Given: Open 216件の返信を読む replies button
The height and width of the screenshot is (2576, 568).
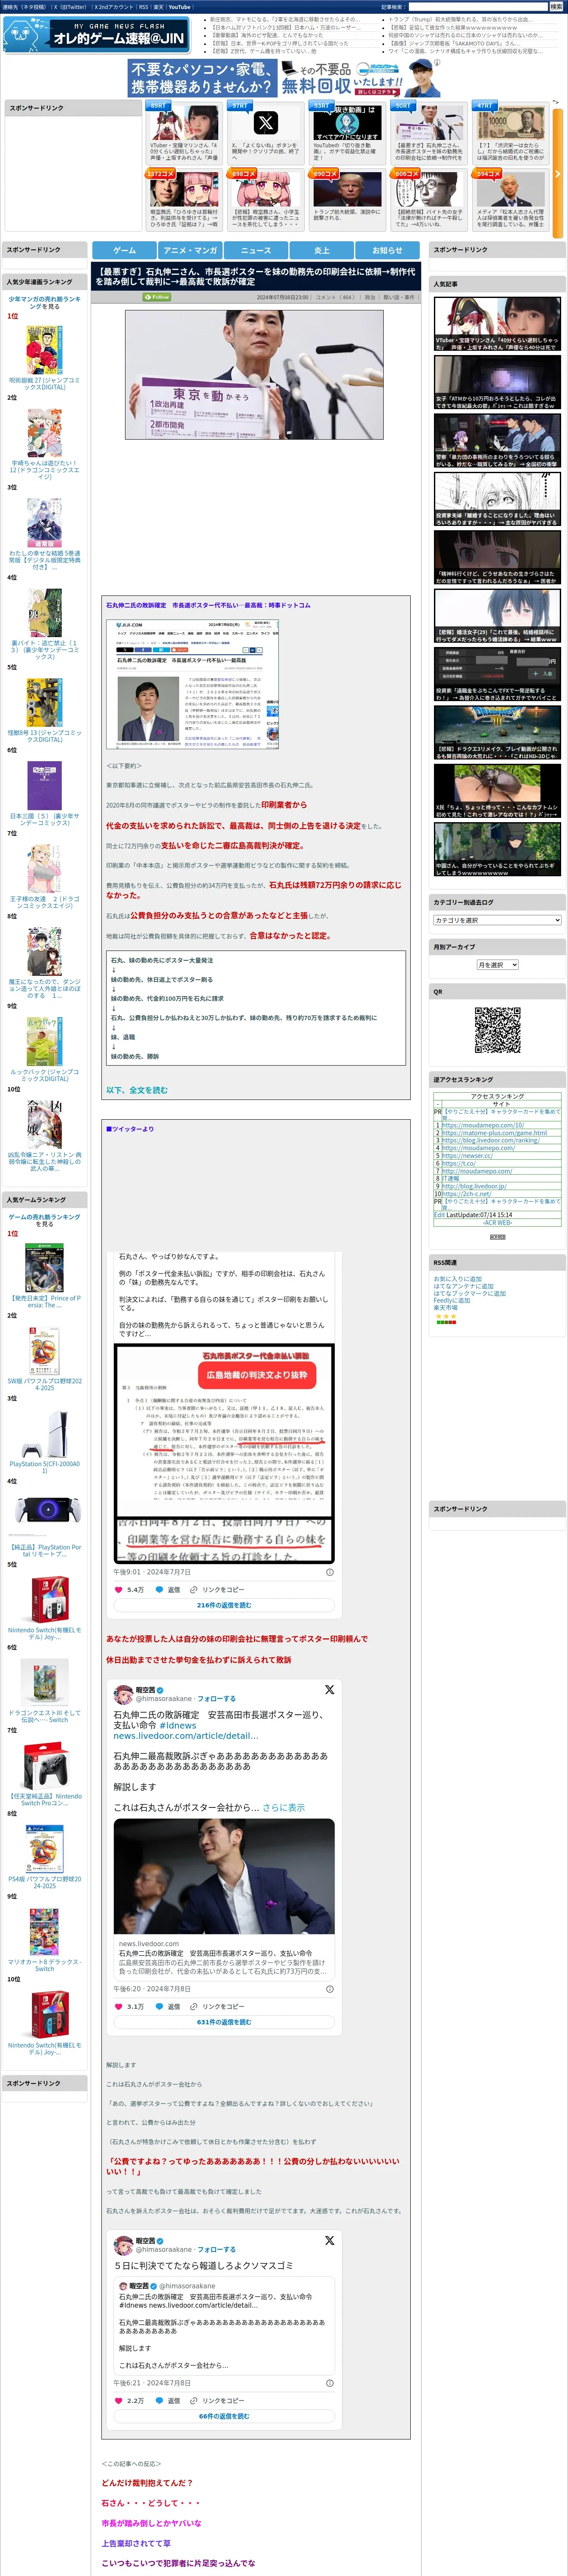Looking at the screenshot, I should coord(224,1605).
